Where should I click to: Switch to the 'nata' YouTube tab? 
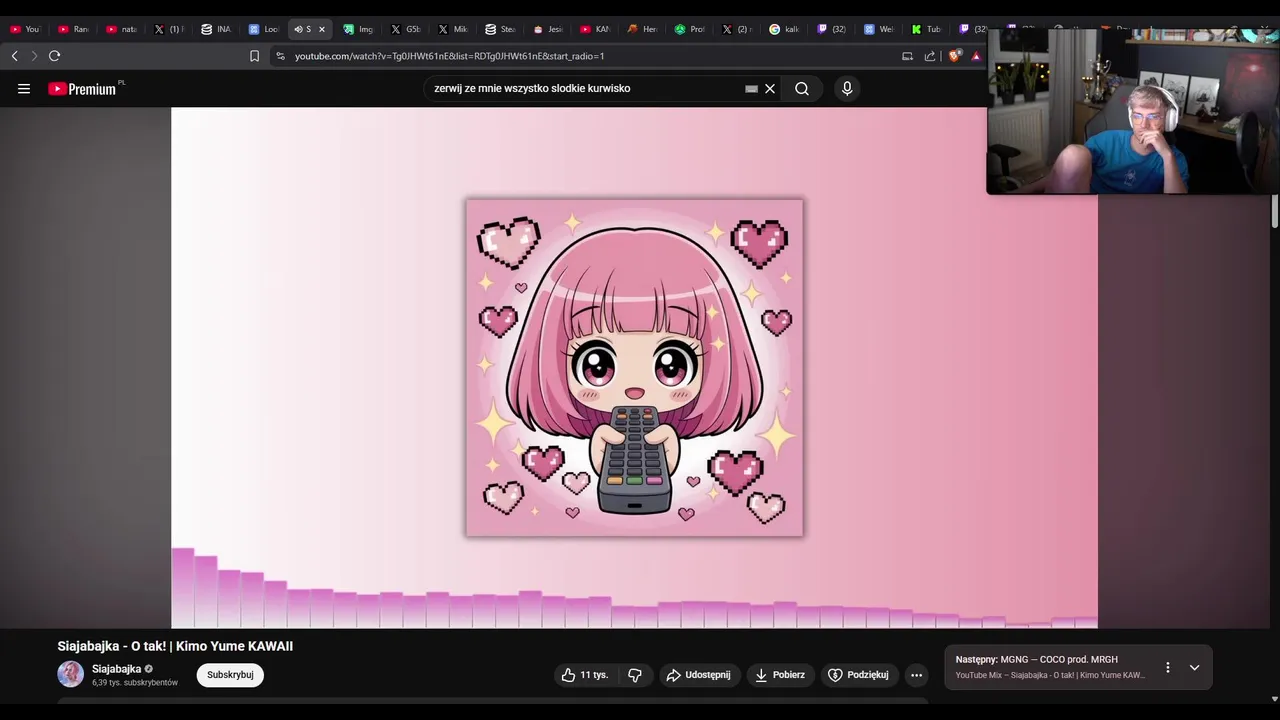[x=121, y=29]
